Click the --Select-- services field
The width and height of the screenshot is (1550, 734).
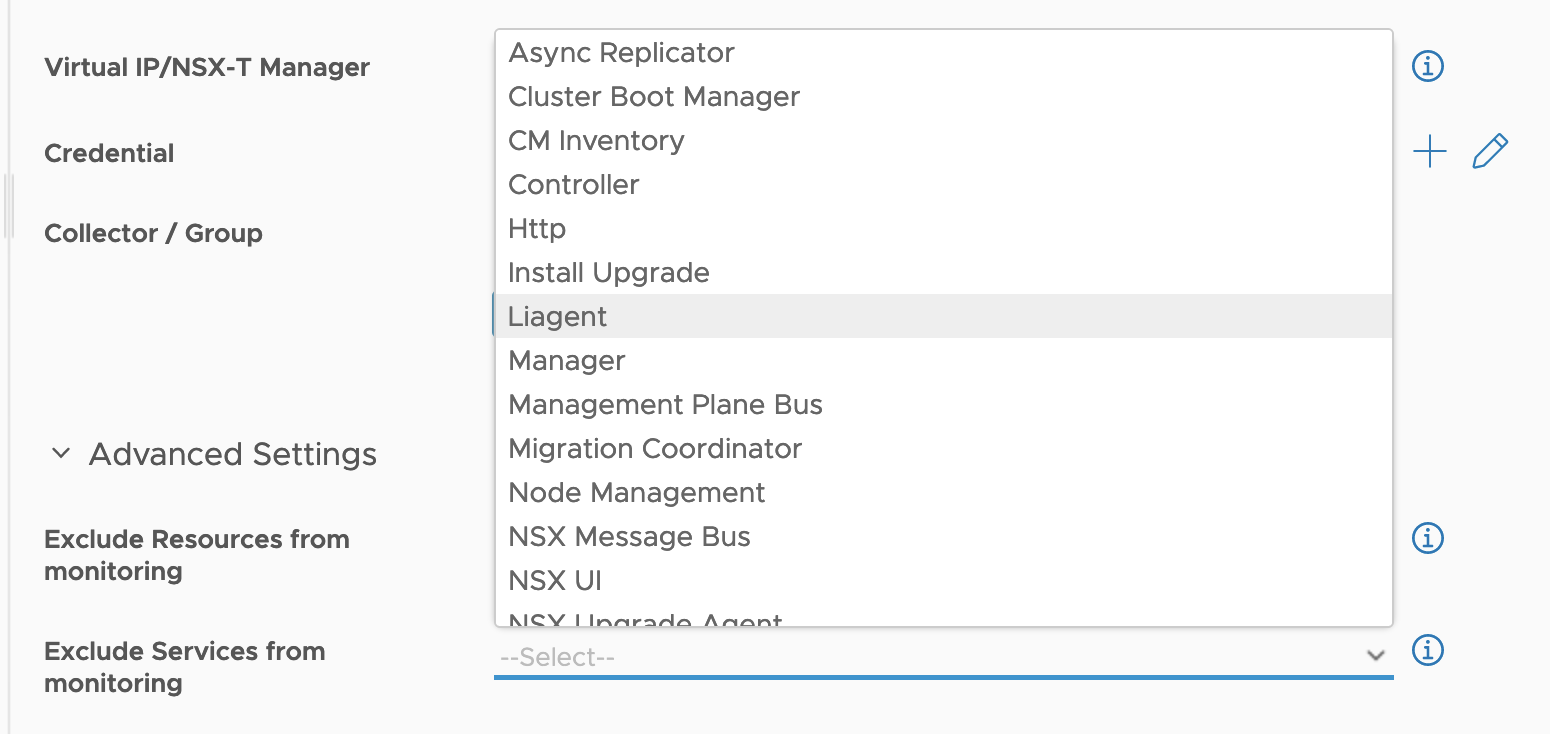tap(943, 657)
